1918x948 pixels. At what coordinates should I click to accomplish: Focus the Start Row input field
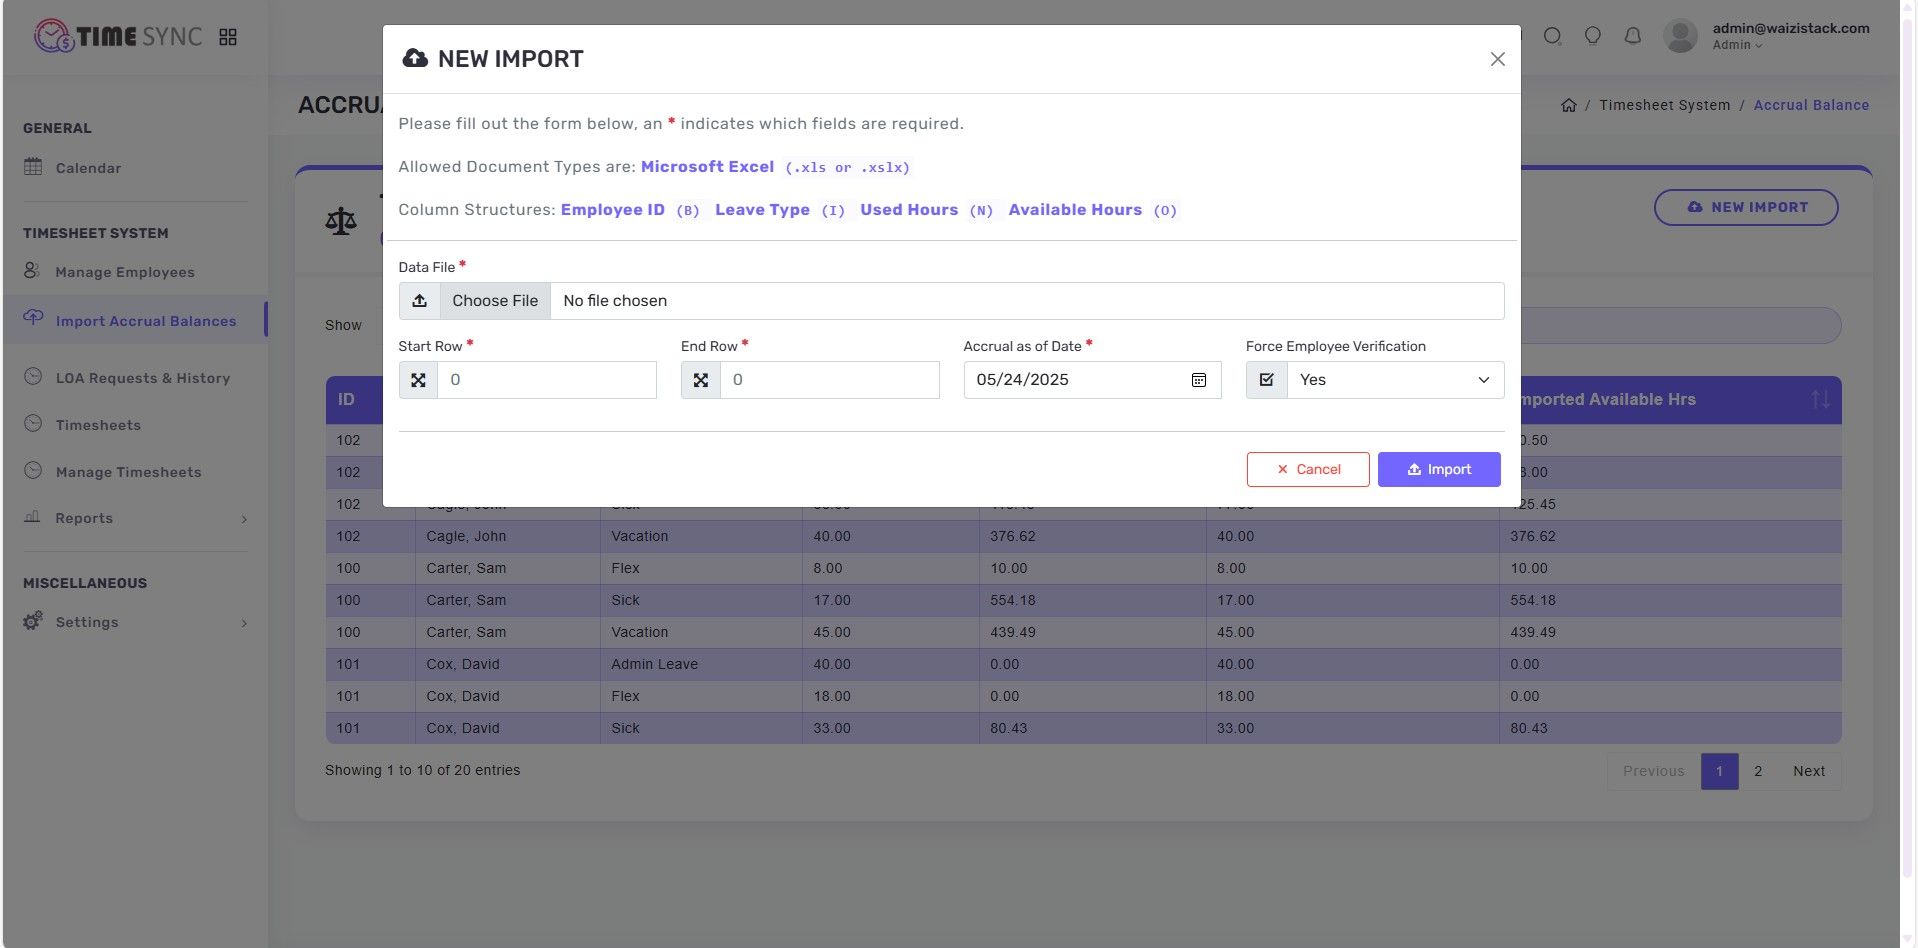click(546, 380)
